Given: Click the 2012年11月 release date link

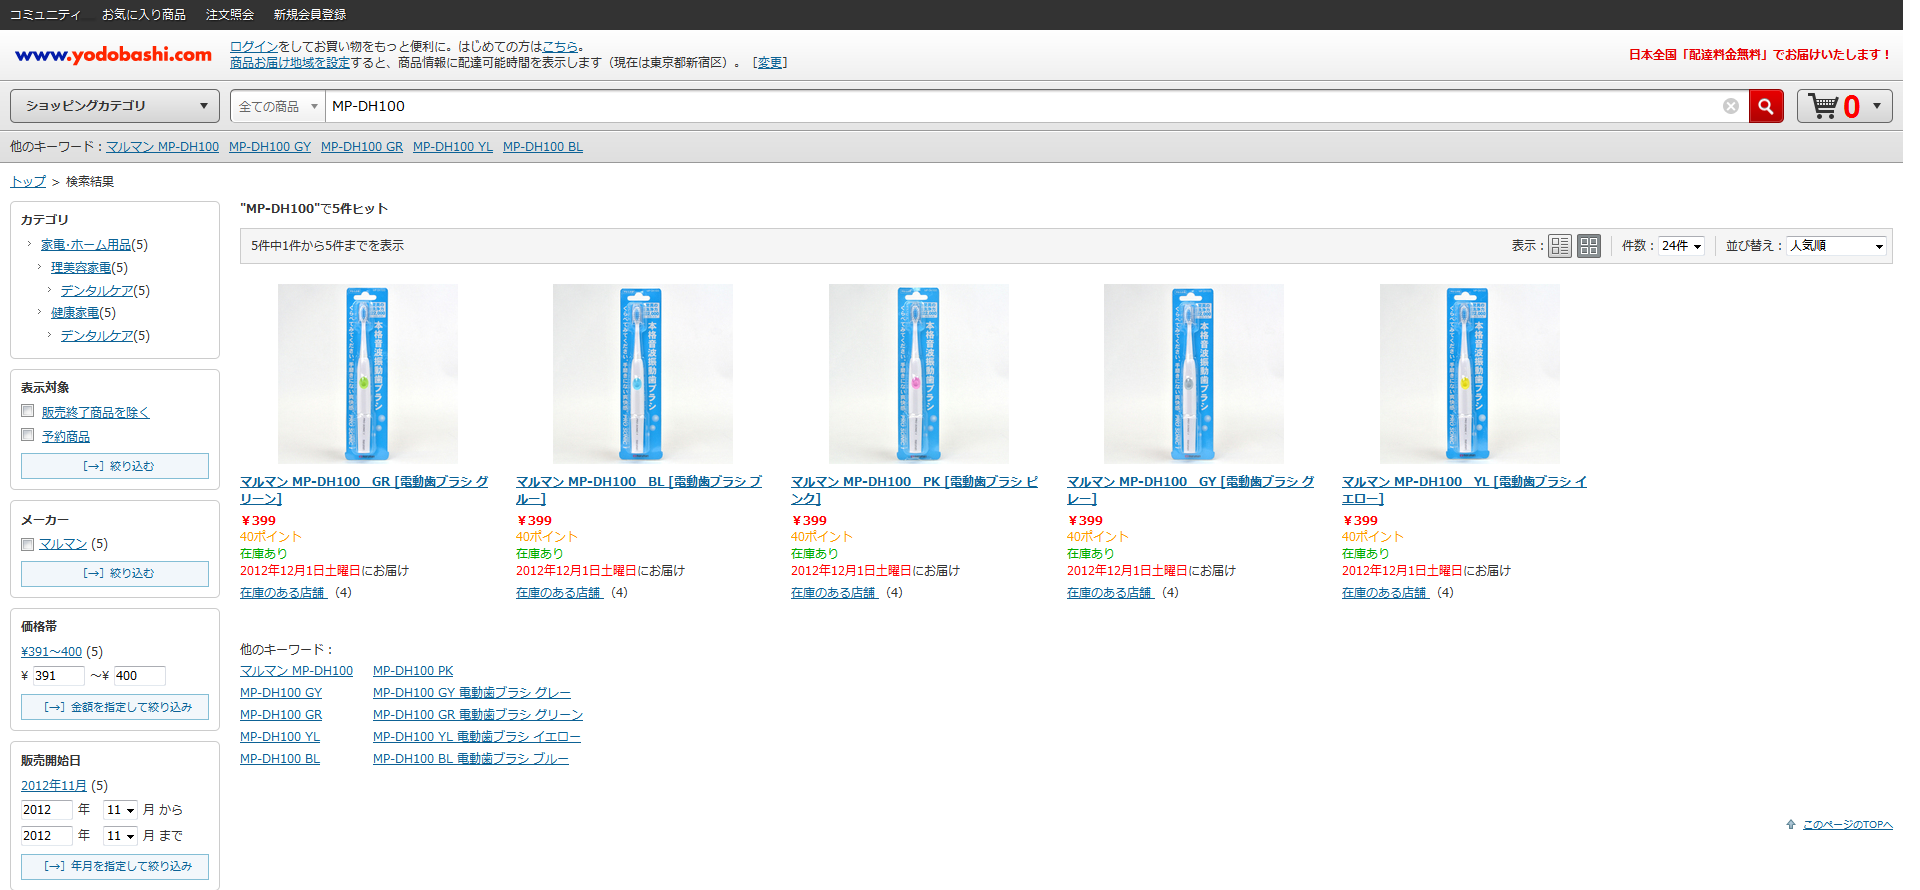Looking at the screenshot, I should click(x=54, y=786).
